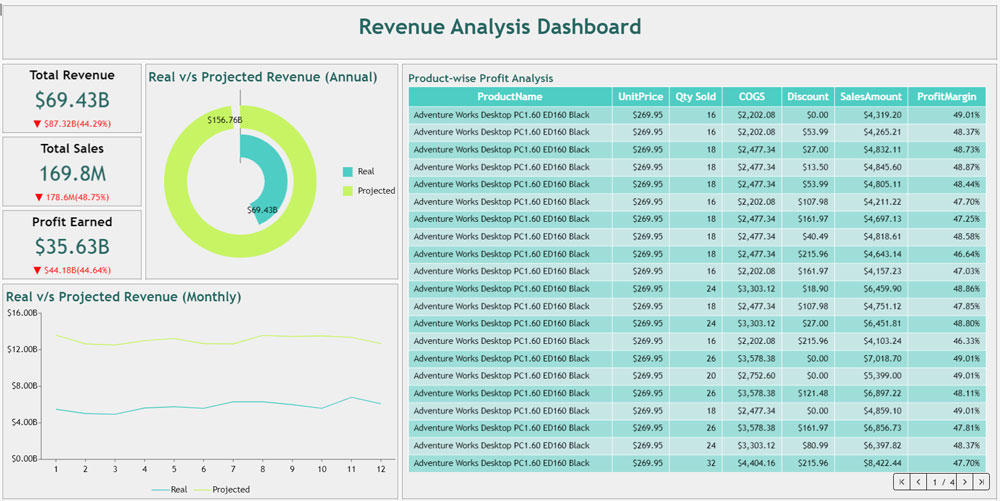
Task: Sort table by UnitPrice column header
Action: pyautogui.click(x=640, y=97)
